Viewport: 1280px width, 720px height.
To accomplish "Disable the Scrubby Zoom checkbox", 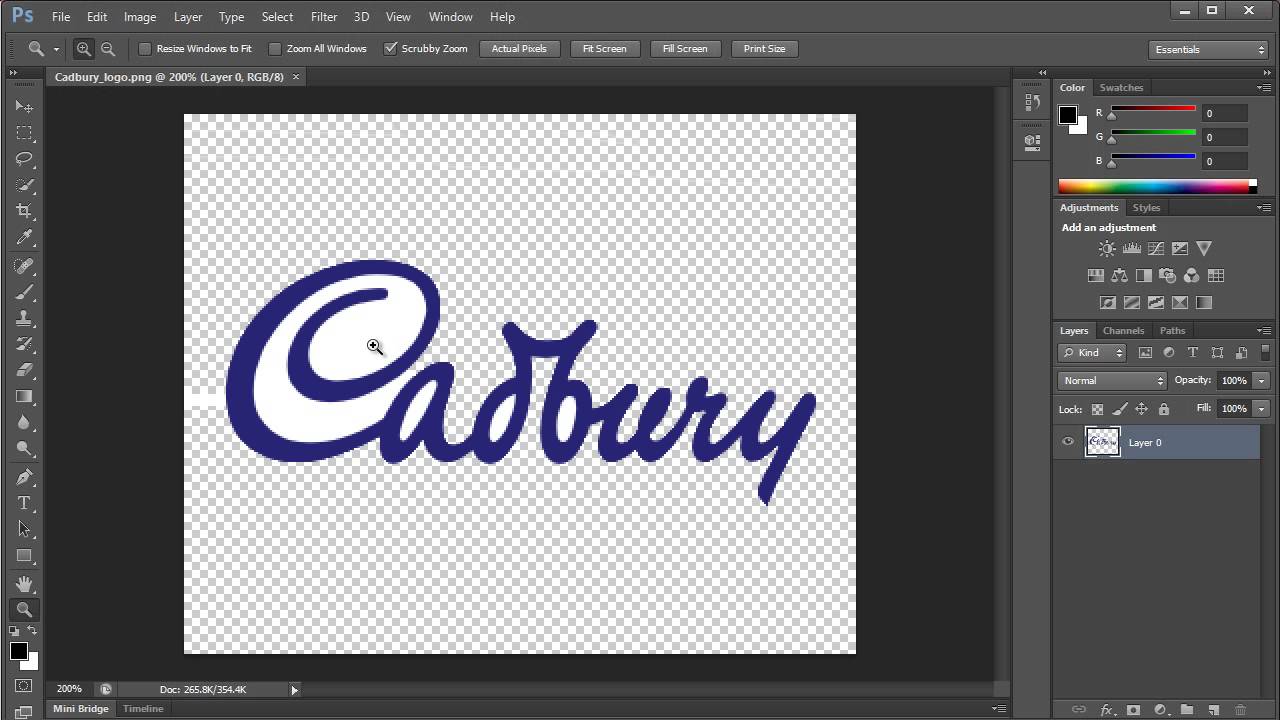I will click(x=390, y=48).
